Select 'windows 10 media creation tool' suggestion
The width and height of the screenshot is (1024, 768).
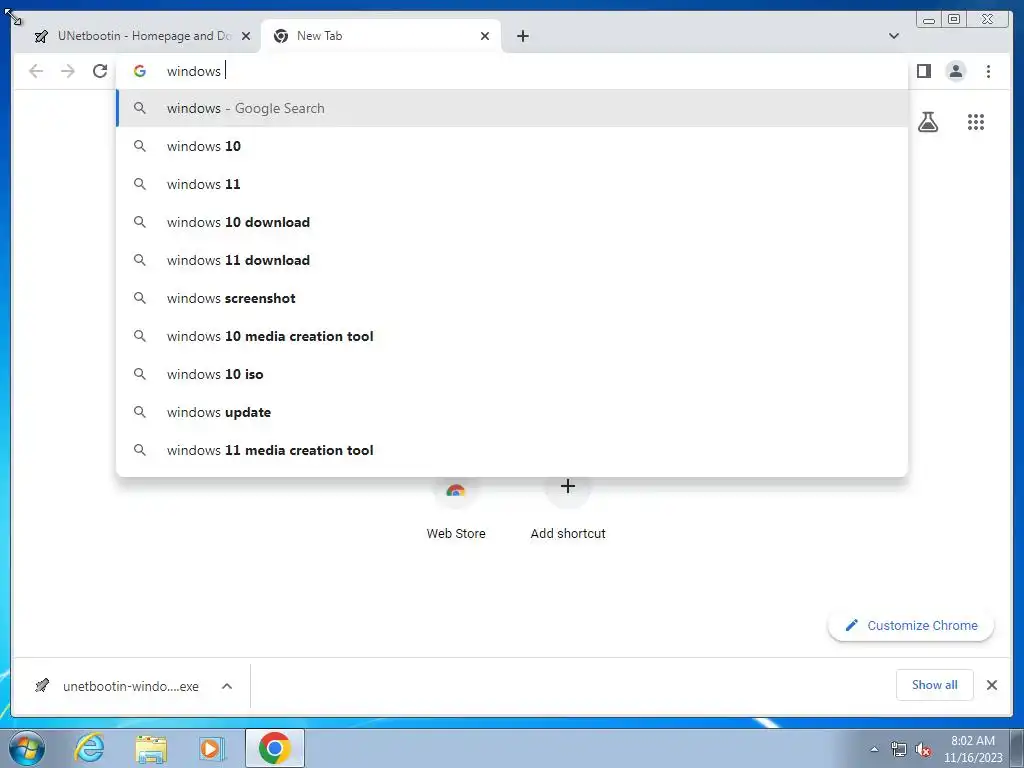[x=511, y=336]
